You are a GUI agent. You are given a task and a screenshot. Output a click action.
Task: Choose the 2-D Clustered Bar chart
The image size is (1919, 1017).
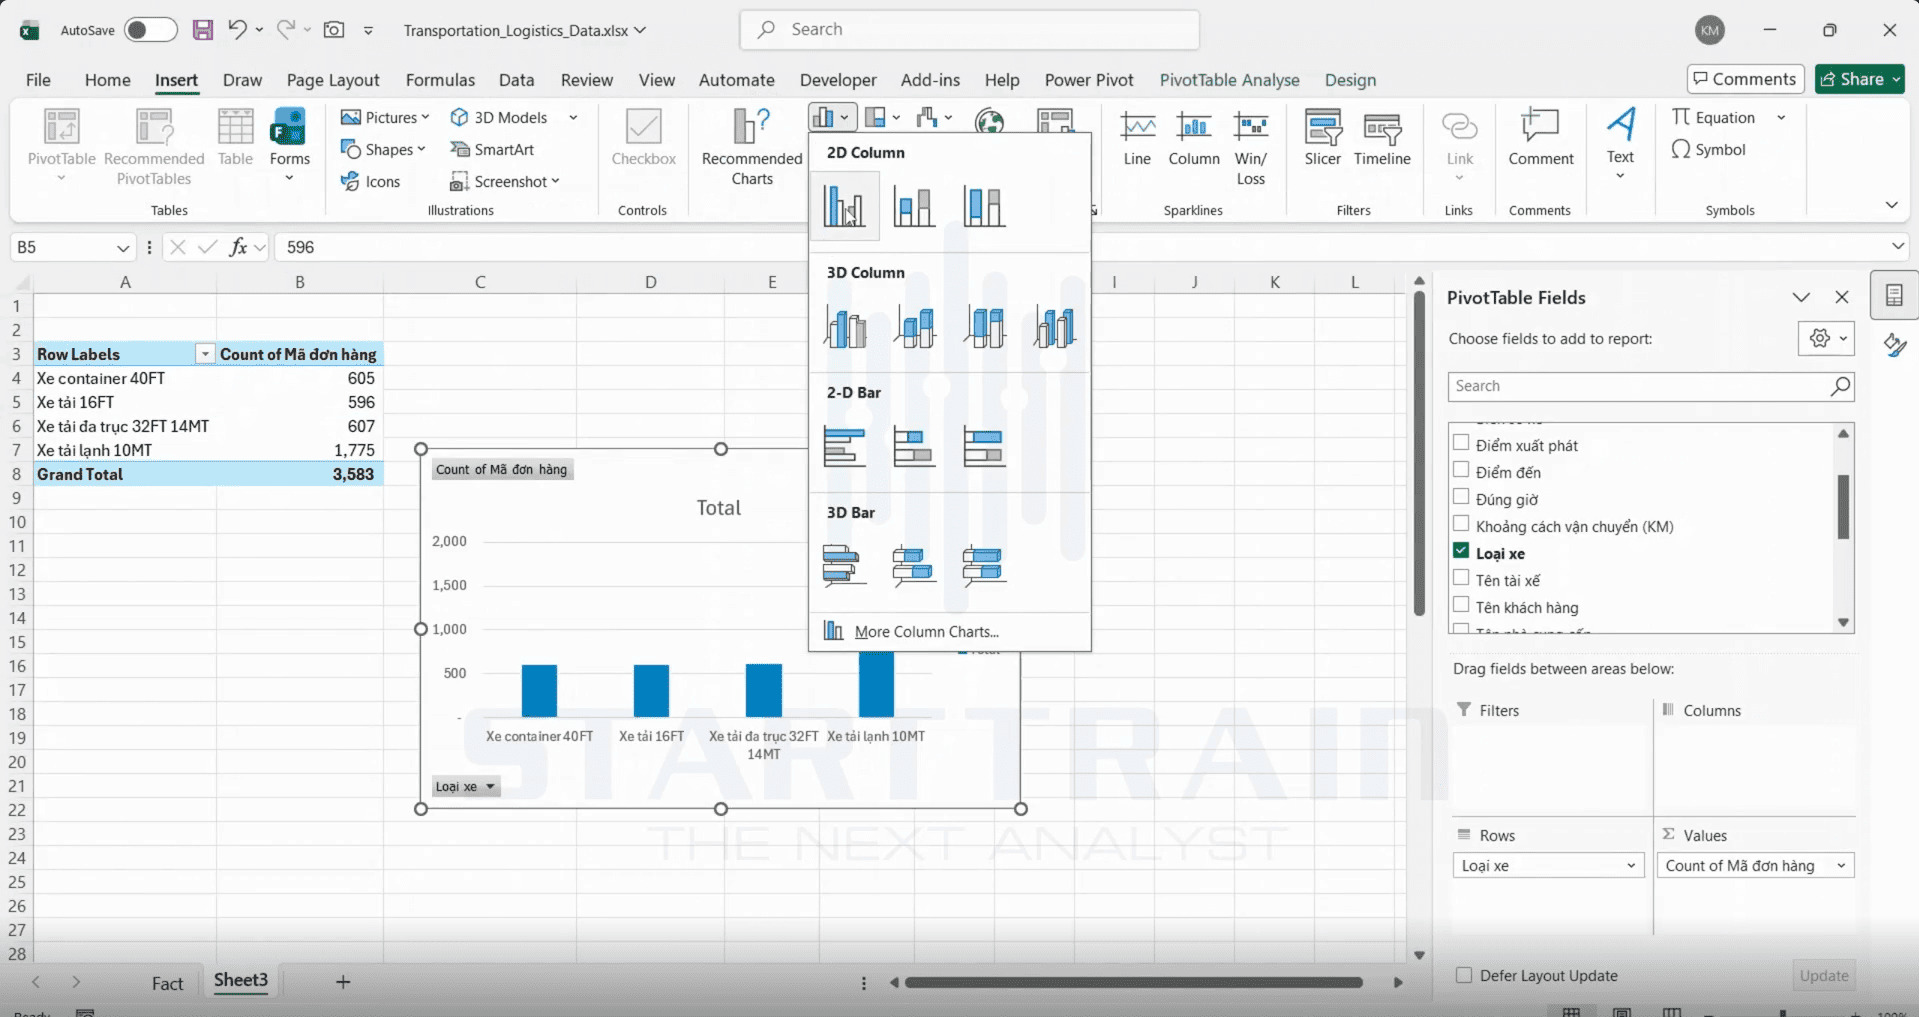point(844,446)
